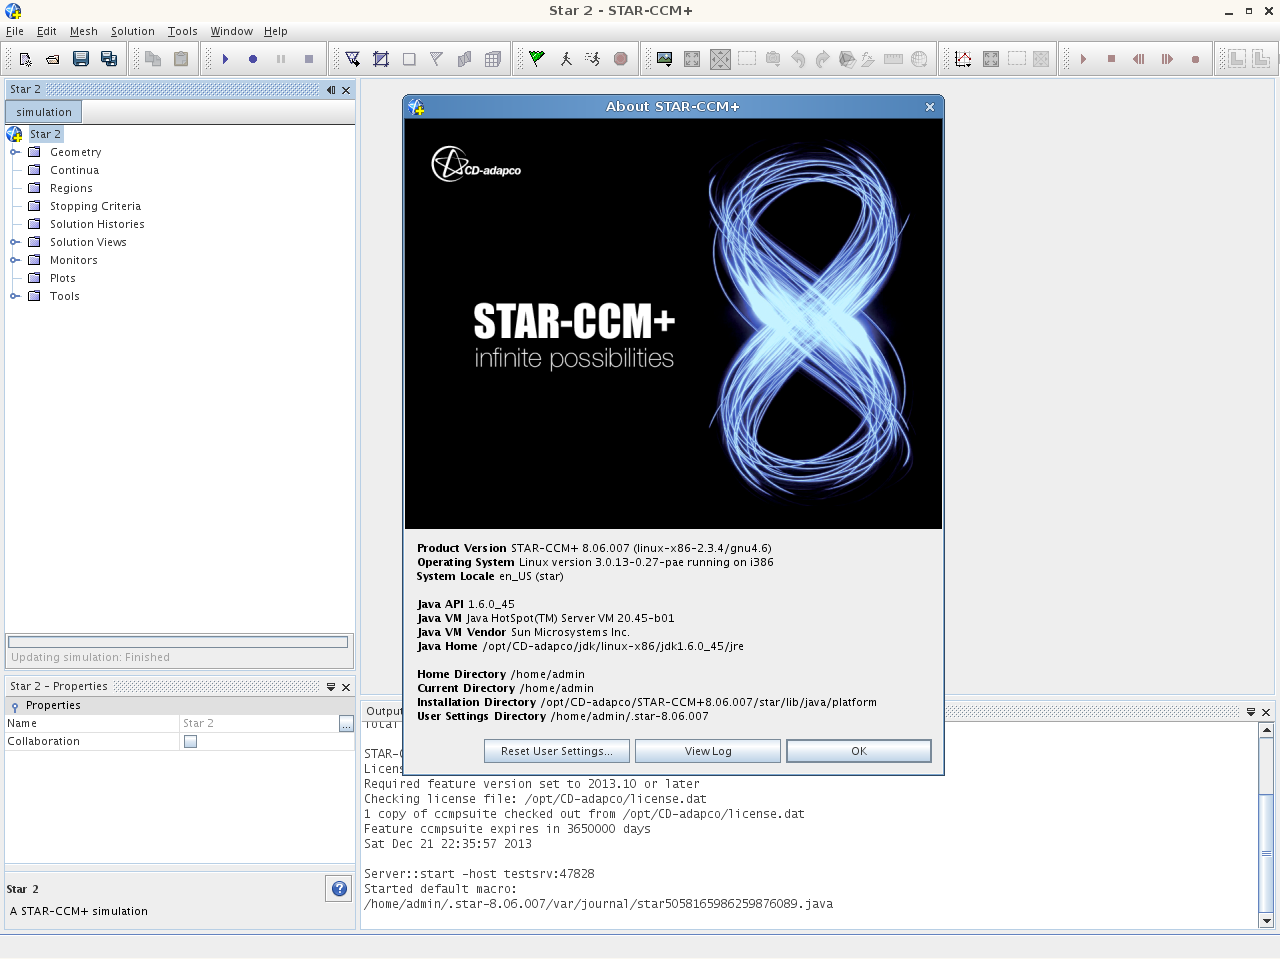Image resolution: width=1280 pixels, height=960 pixels.
Task: Open the File menu
Action: [15, 31]
